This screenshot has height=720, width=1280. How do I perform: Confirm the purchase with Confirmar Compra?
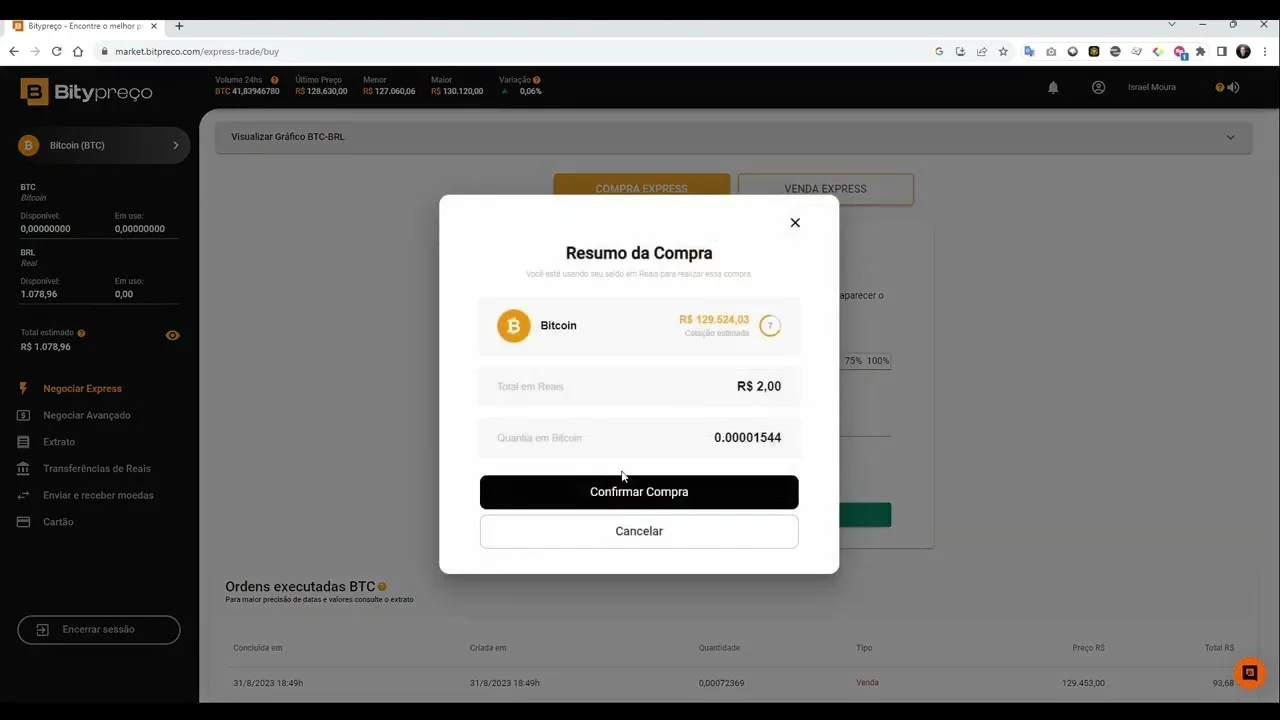[639, 492]
